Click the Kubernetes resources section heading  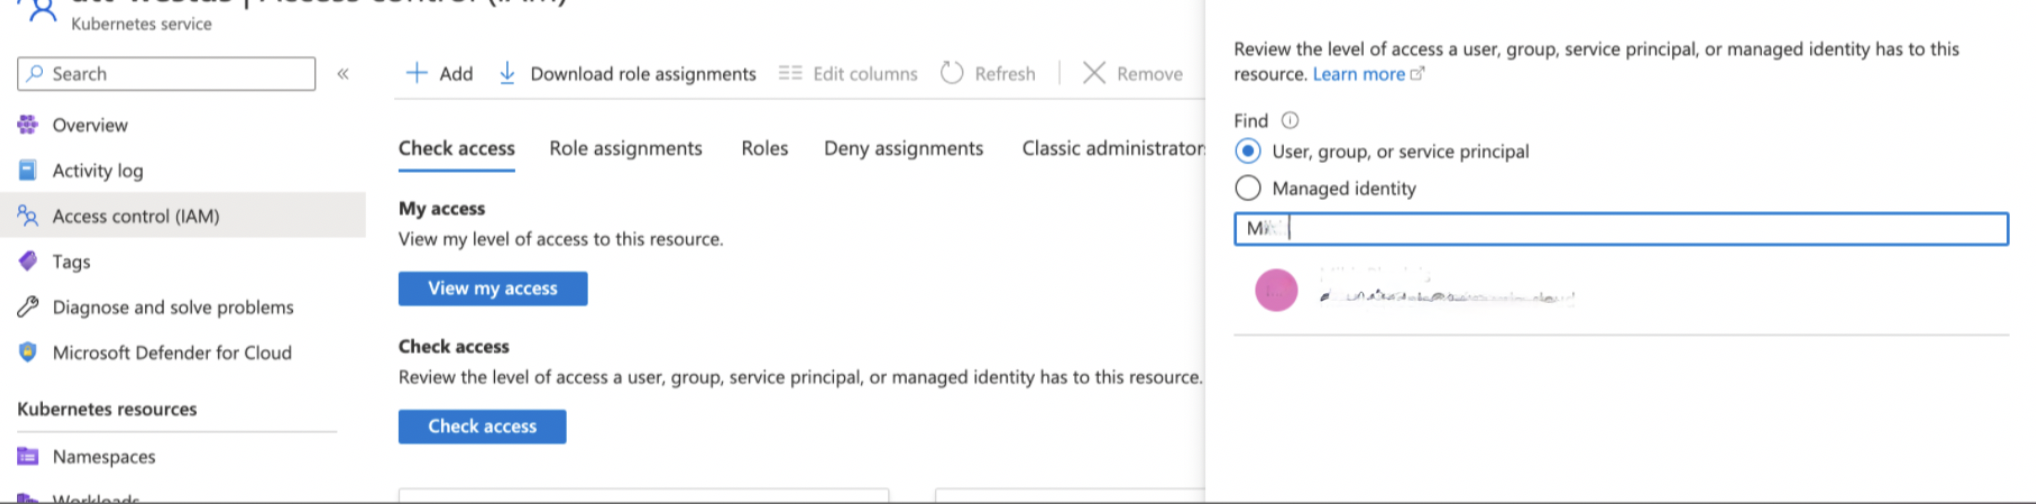[x=107, y=408]
